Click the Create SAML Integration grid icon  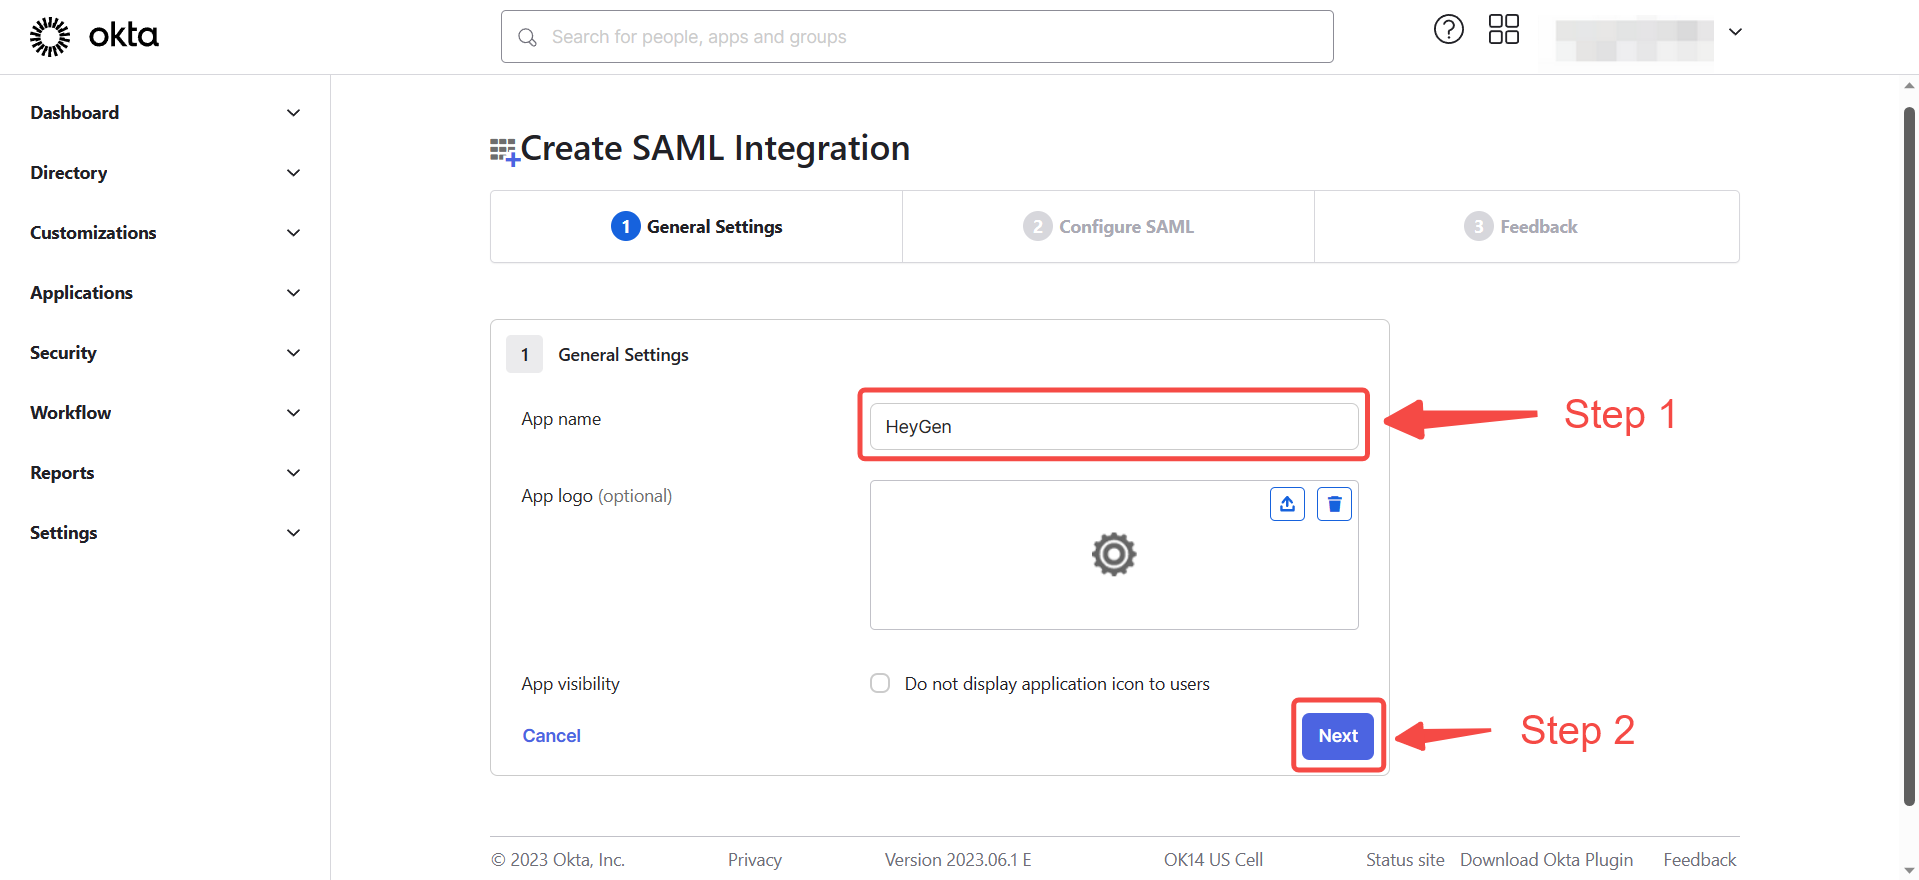[504, 151]
